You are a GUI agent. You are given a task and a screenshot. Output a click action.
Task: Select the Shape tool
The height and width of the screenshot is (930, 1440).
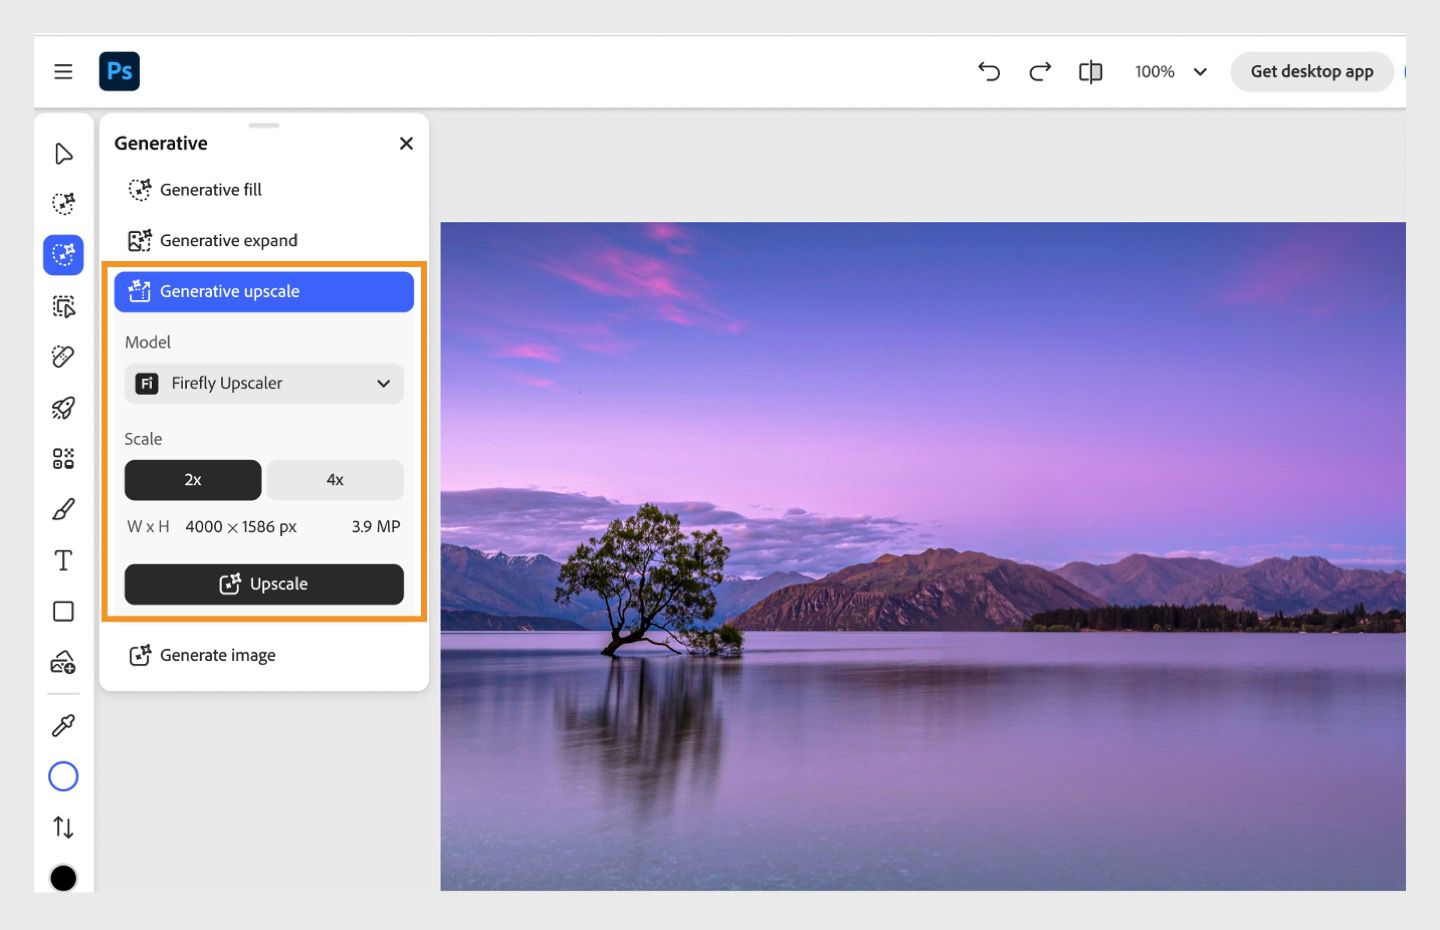click(x=63, y=611)
